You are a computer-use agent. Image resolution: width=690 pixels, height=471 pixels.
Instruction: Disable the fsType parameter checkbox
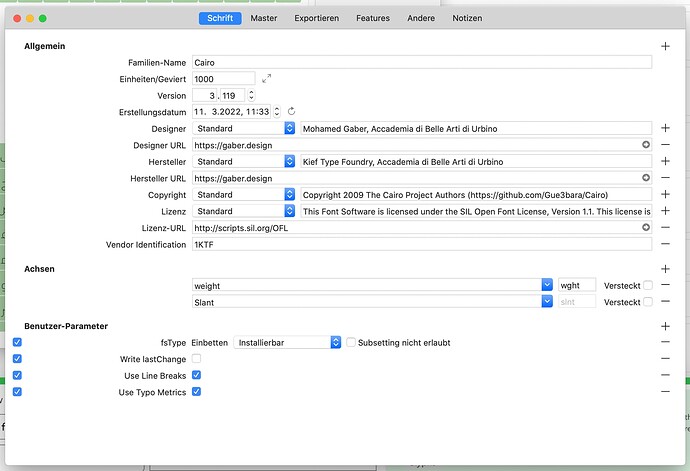point(17,342)
